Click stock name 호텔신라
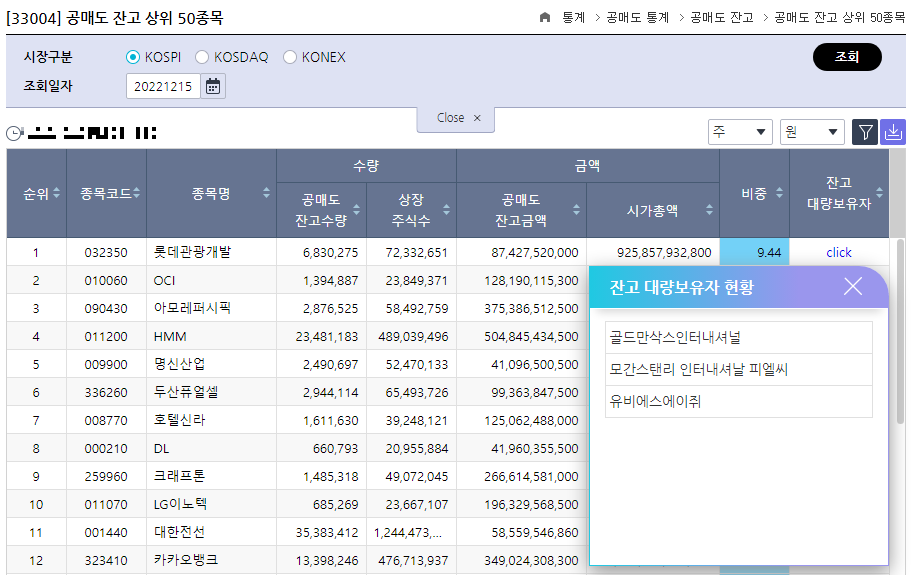 coord(179,420)
